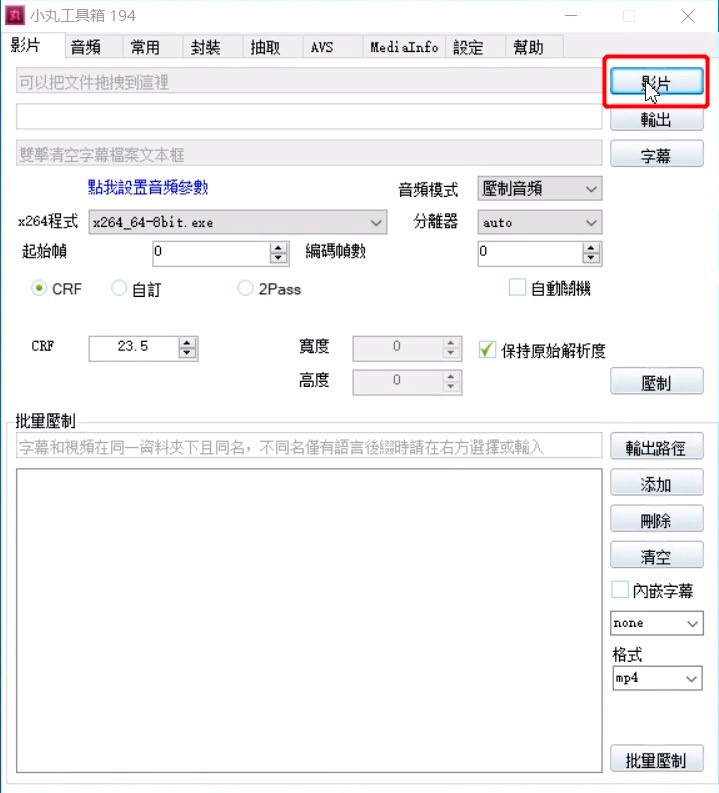Click the 字幕 button
719x793 pixels.
coord(656,154)
